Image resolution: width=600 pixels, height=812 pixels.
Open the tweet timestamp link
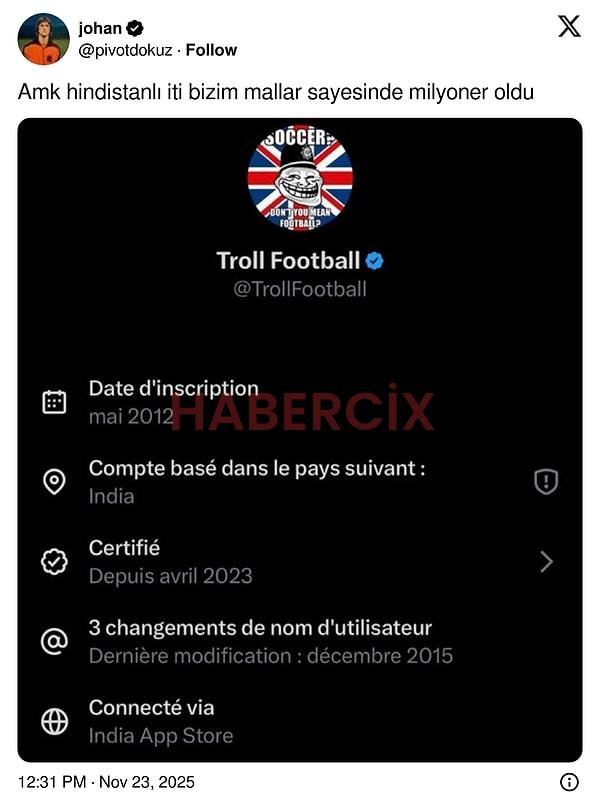coord(107,782)
